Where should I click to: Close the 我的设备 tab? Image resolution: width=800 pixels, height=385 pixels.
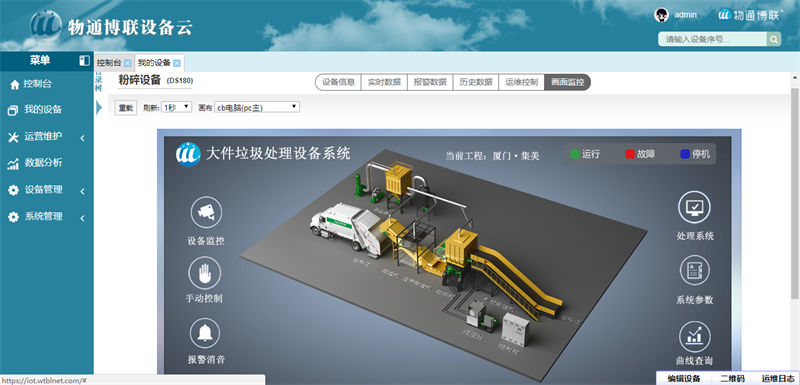(177, 63)
